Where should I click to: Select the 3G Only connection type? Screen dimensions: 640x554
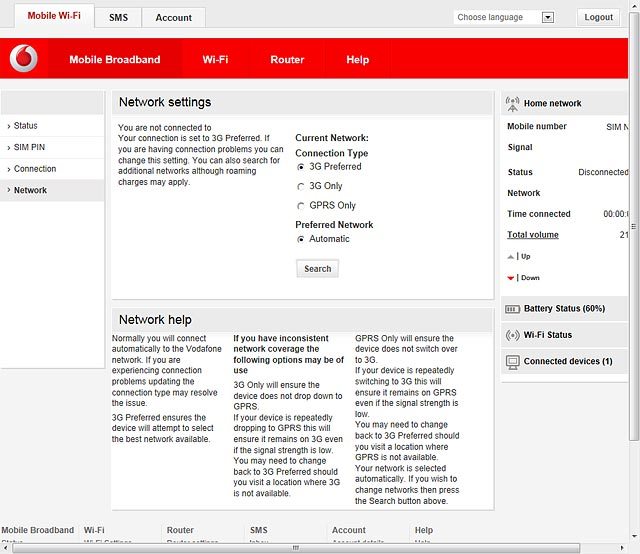tap(301, 187)
